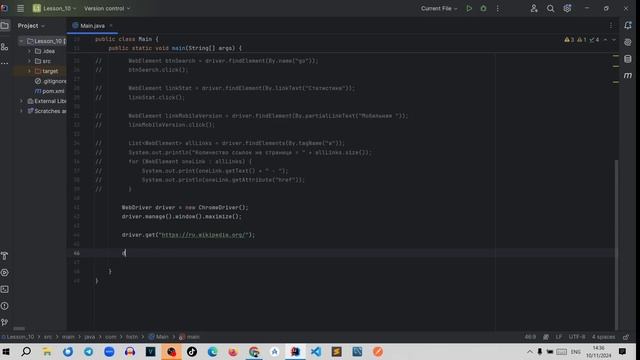Screen dimensions: 640x360
Task: Open the Maven tool window icon
Action: click(x=628, y=76)
